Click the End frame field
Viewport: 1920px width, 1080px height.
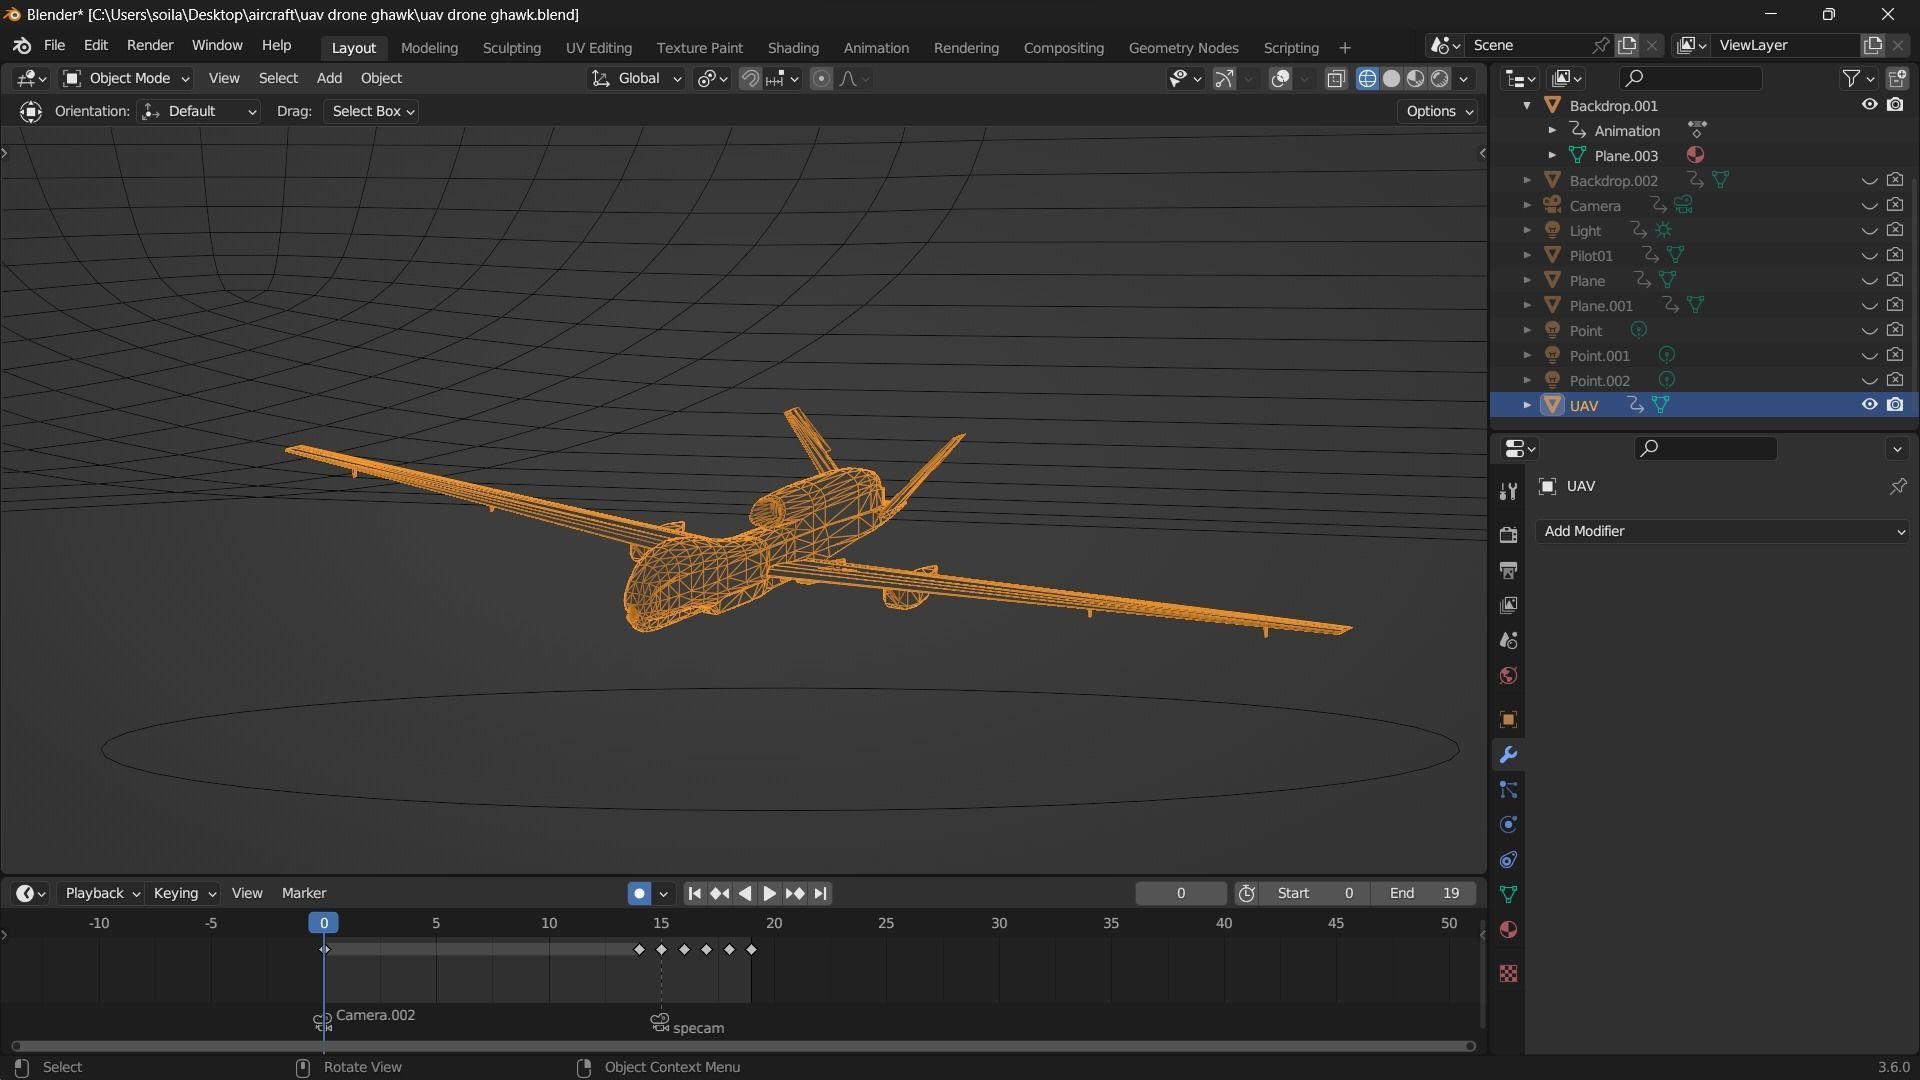coord(1425,893)
